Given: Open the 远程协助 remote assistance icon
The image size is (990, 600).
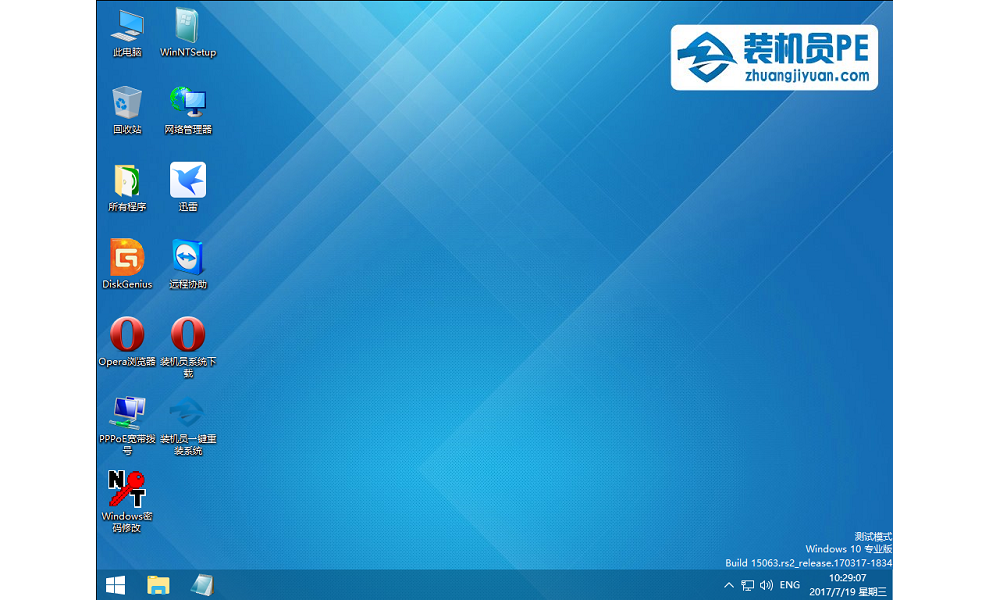Looking at the screenshot, I should coord(188,258).
